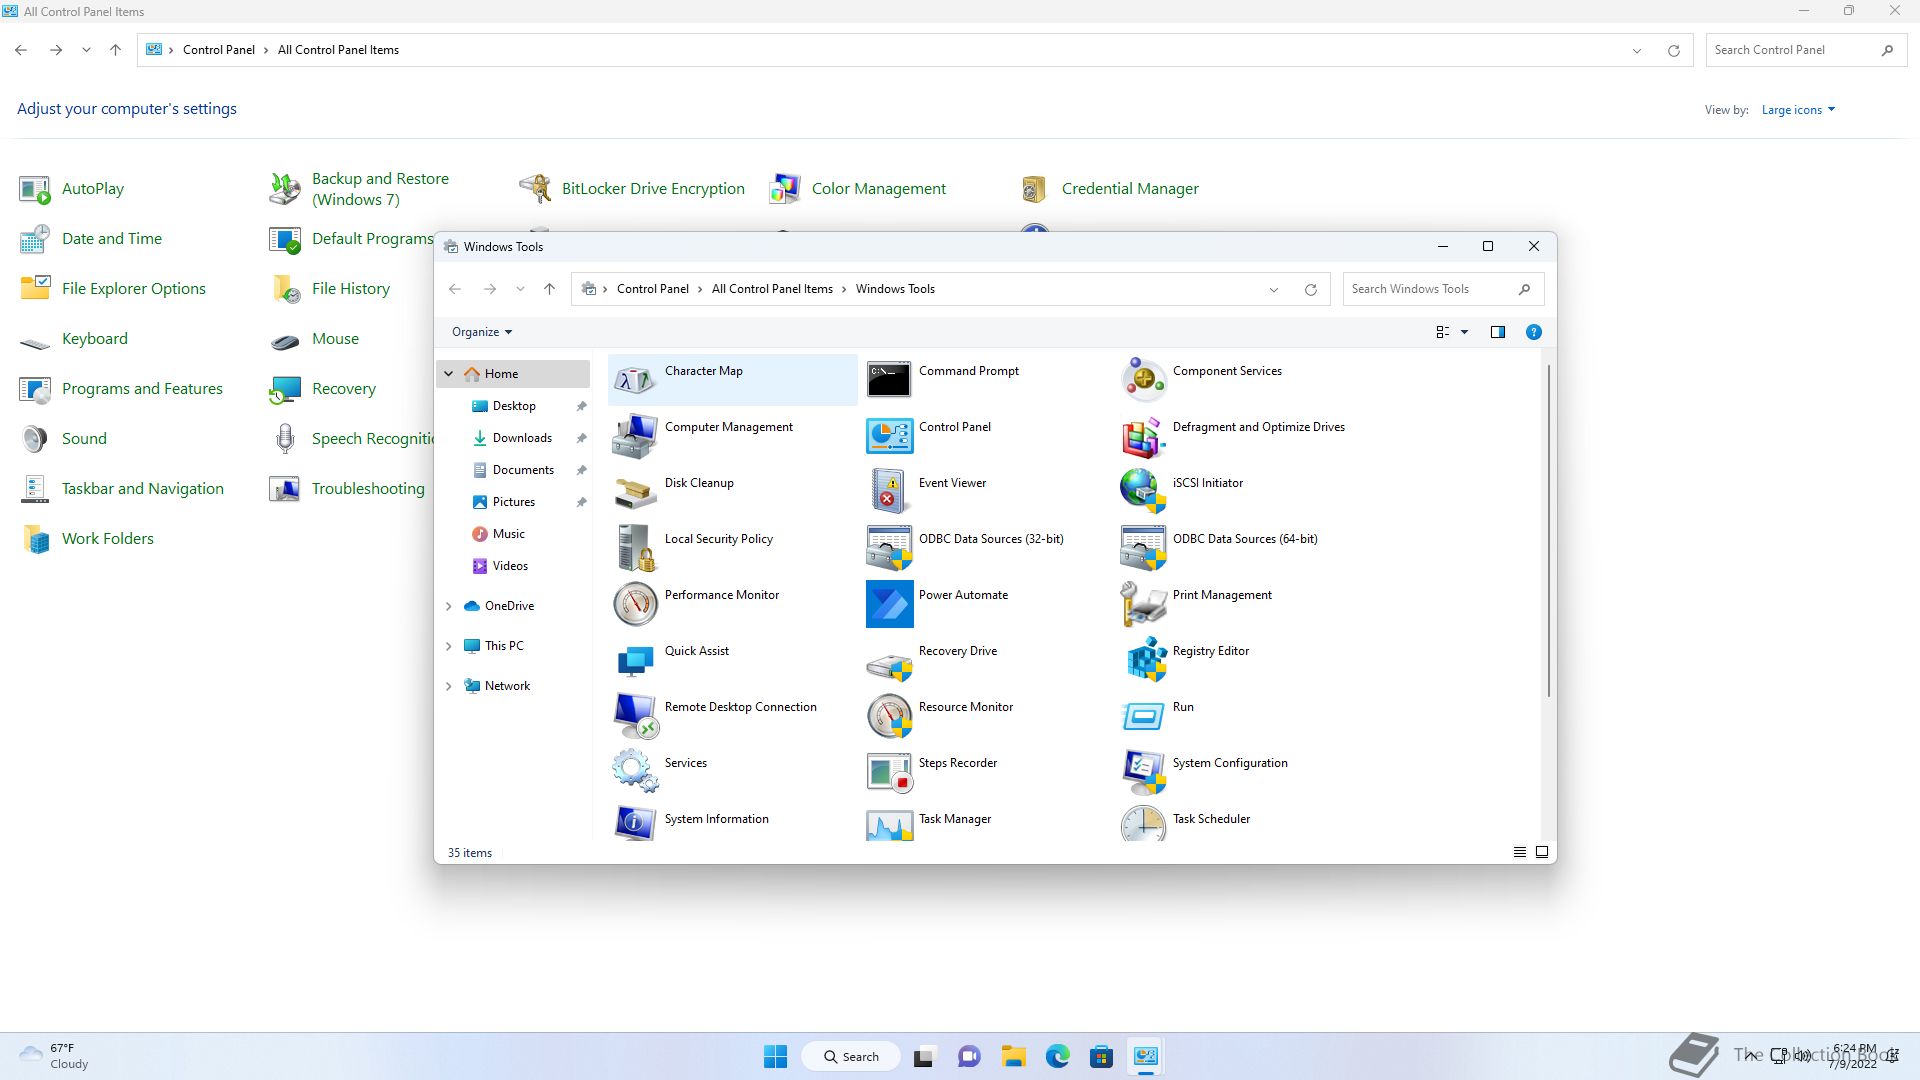Open Microsoft Store from taskbar
The height and width of the screenshot is (1080, 1920).
1101,1056
